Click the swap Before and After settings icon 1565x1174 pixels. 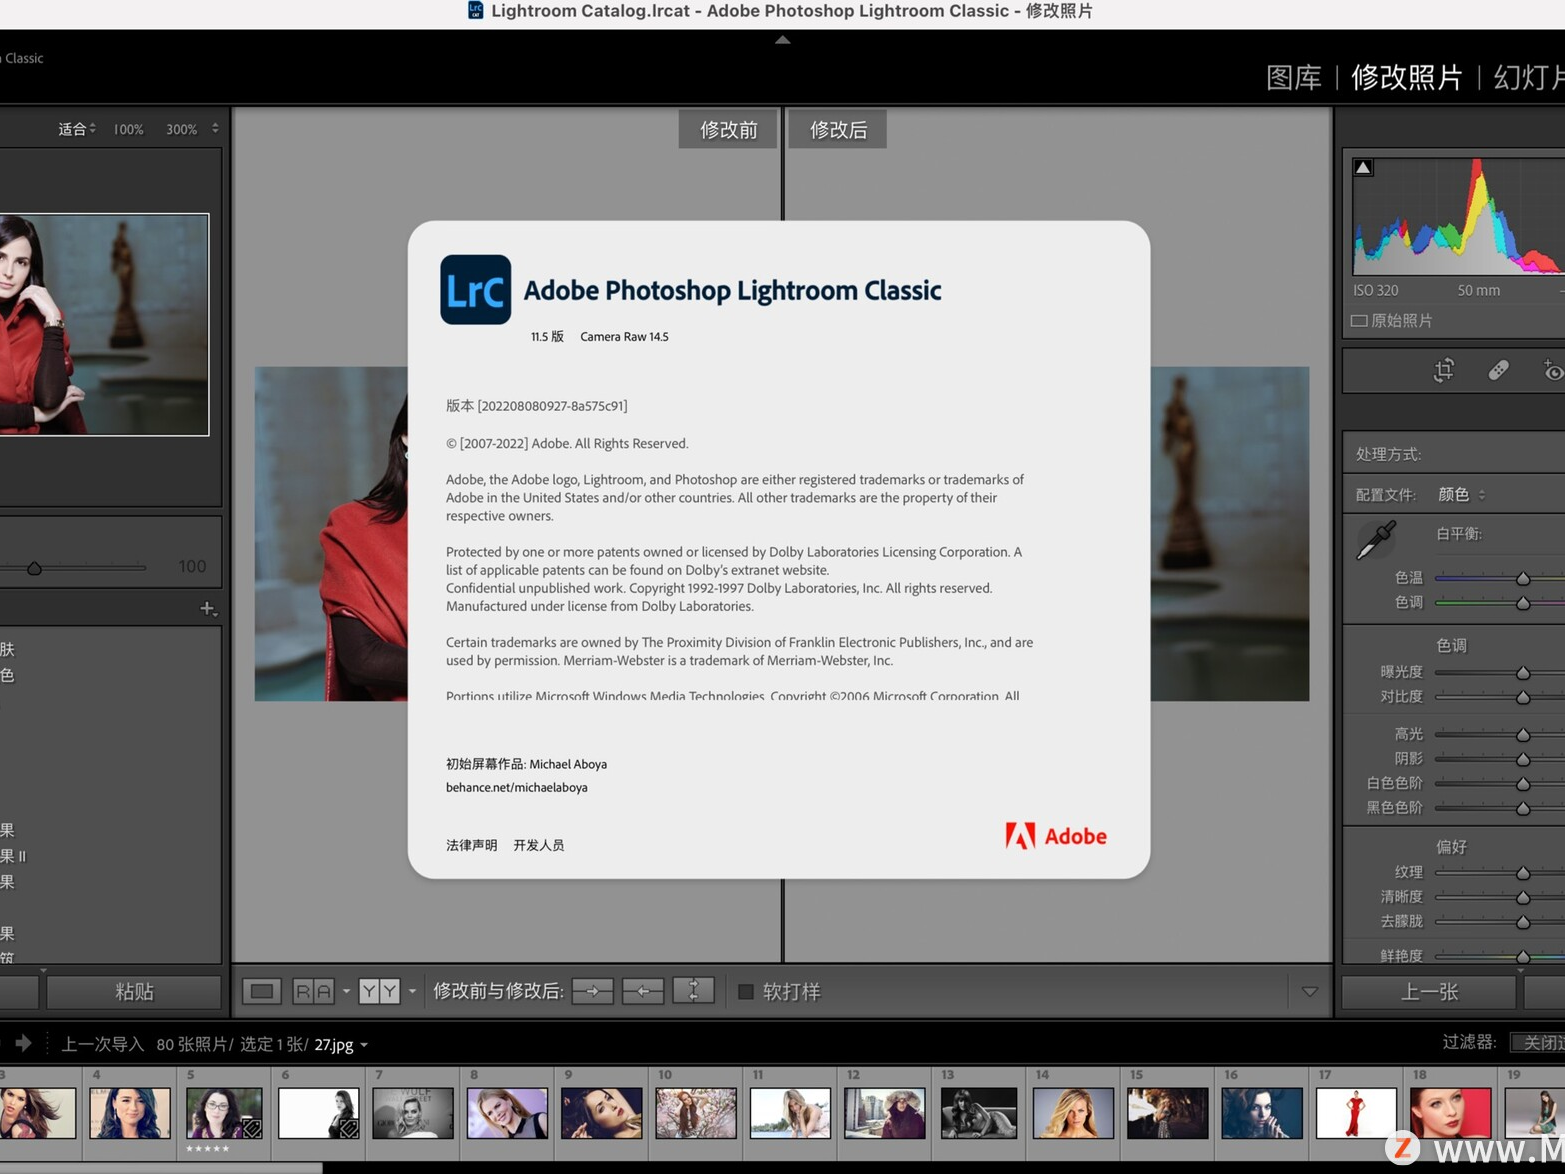coord(693,990)
